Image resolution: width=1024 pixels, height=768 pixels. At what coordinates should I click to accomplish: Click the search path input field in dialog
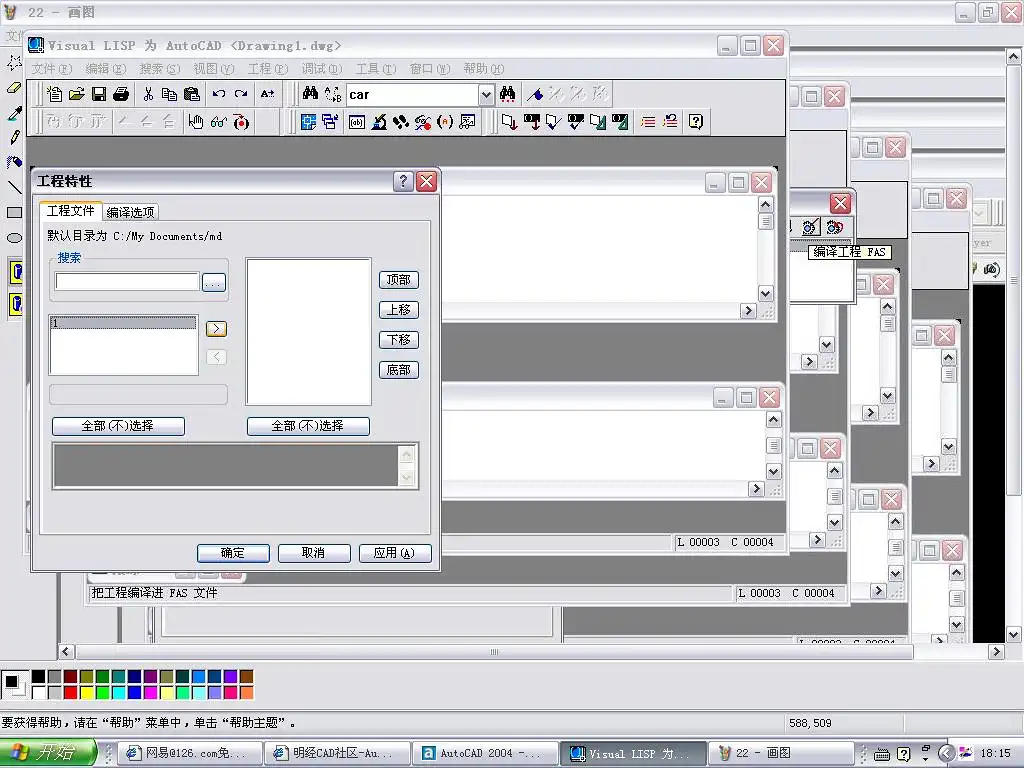coord(127,281)
